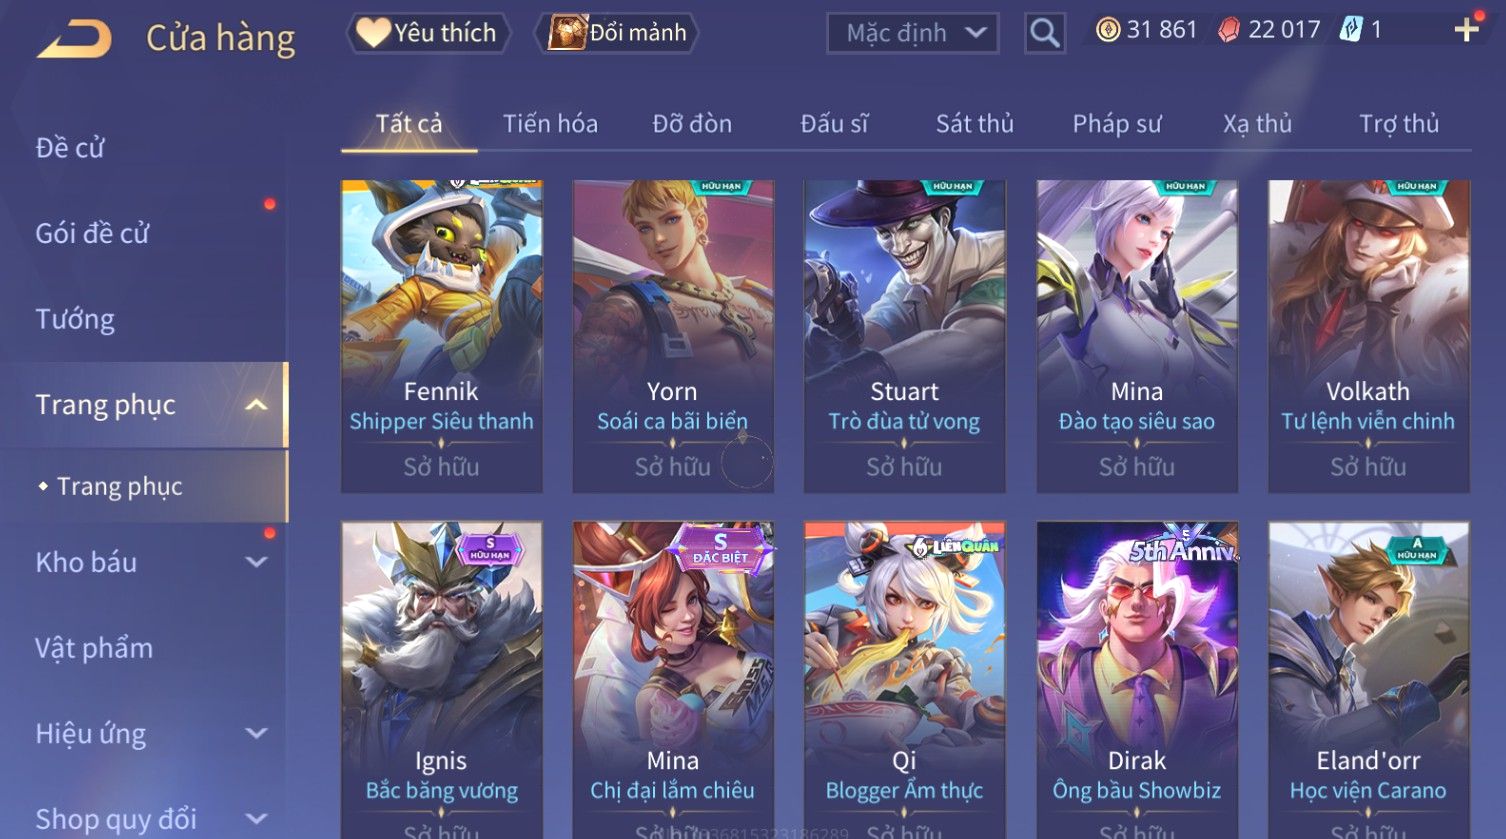The image size is (1506, 839).
Task: Open the Mặc định sort dropdown
Action: point(912,33)
